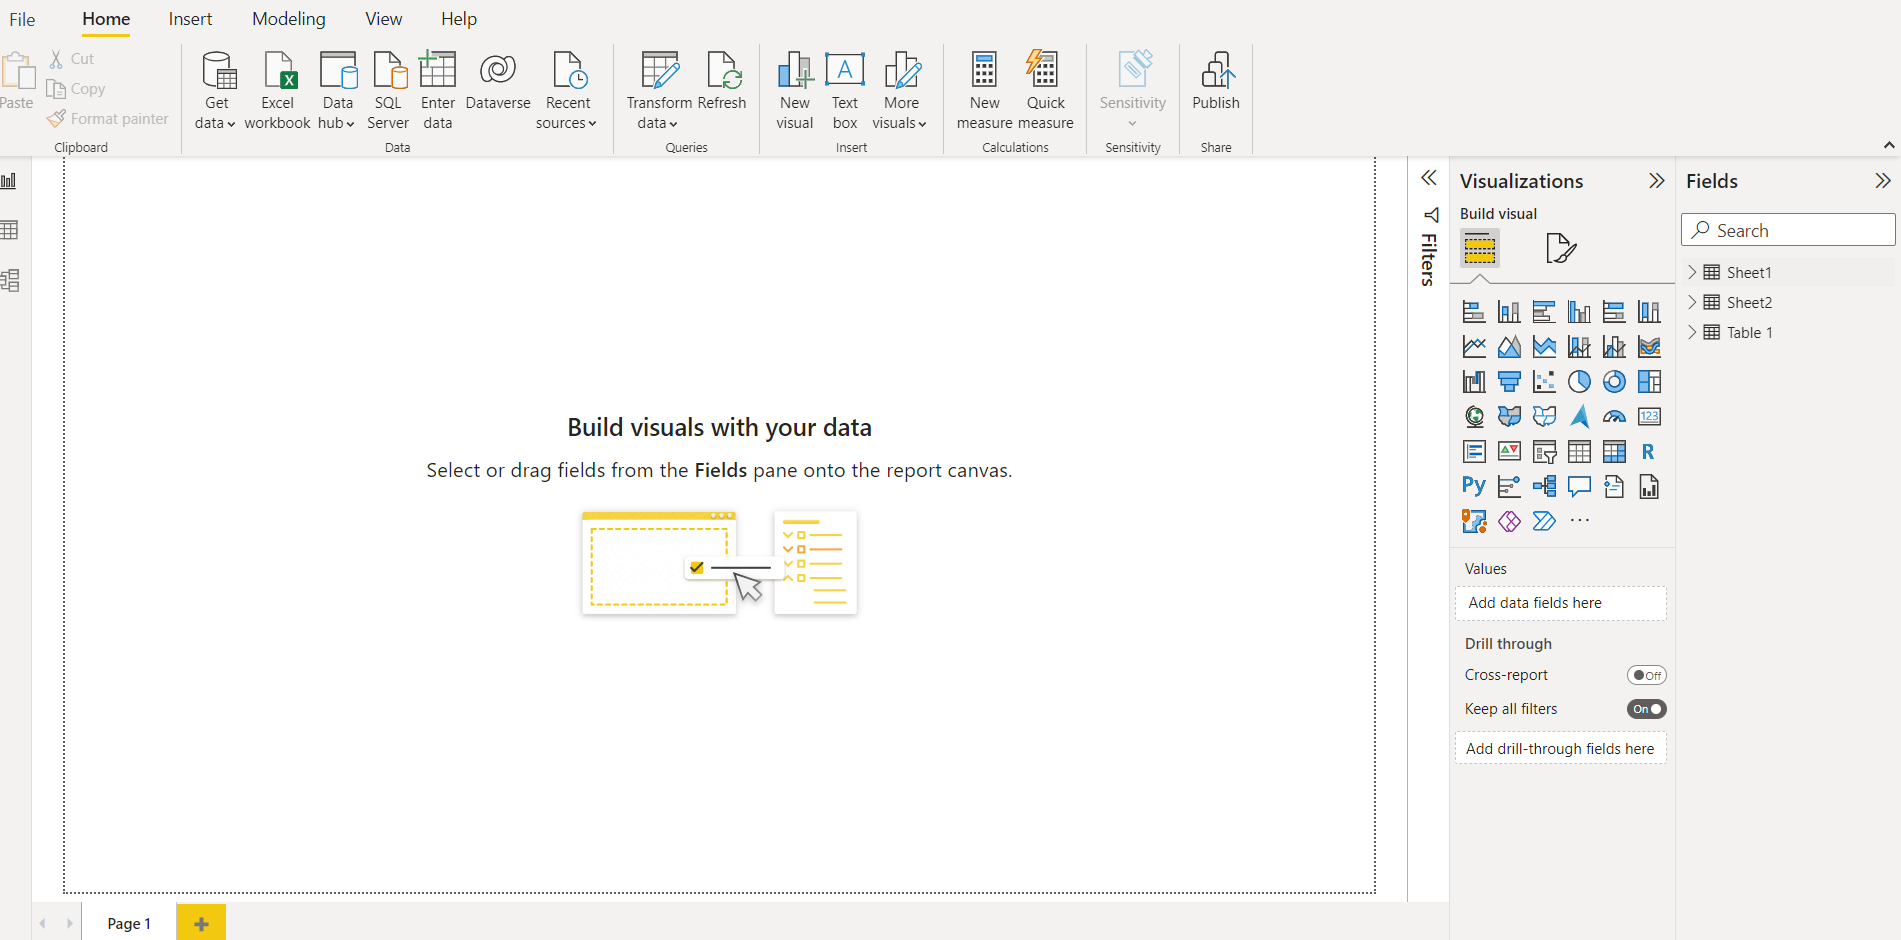
Task: Create a Quick measure
Action: (1045, 90)
